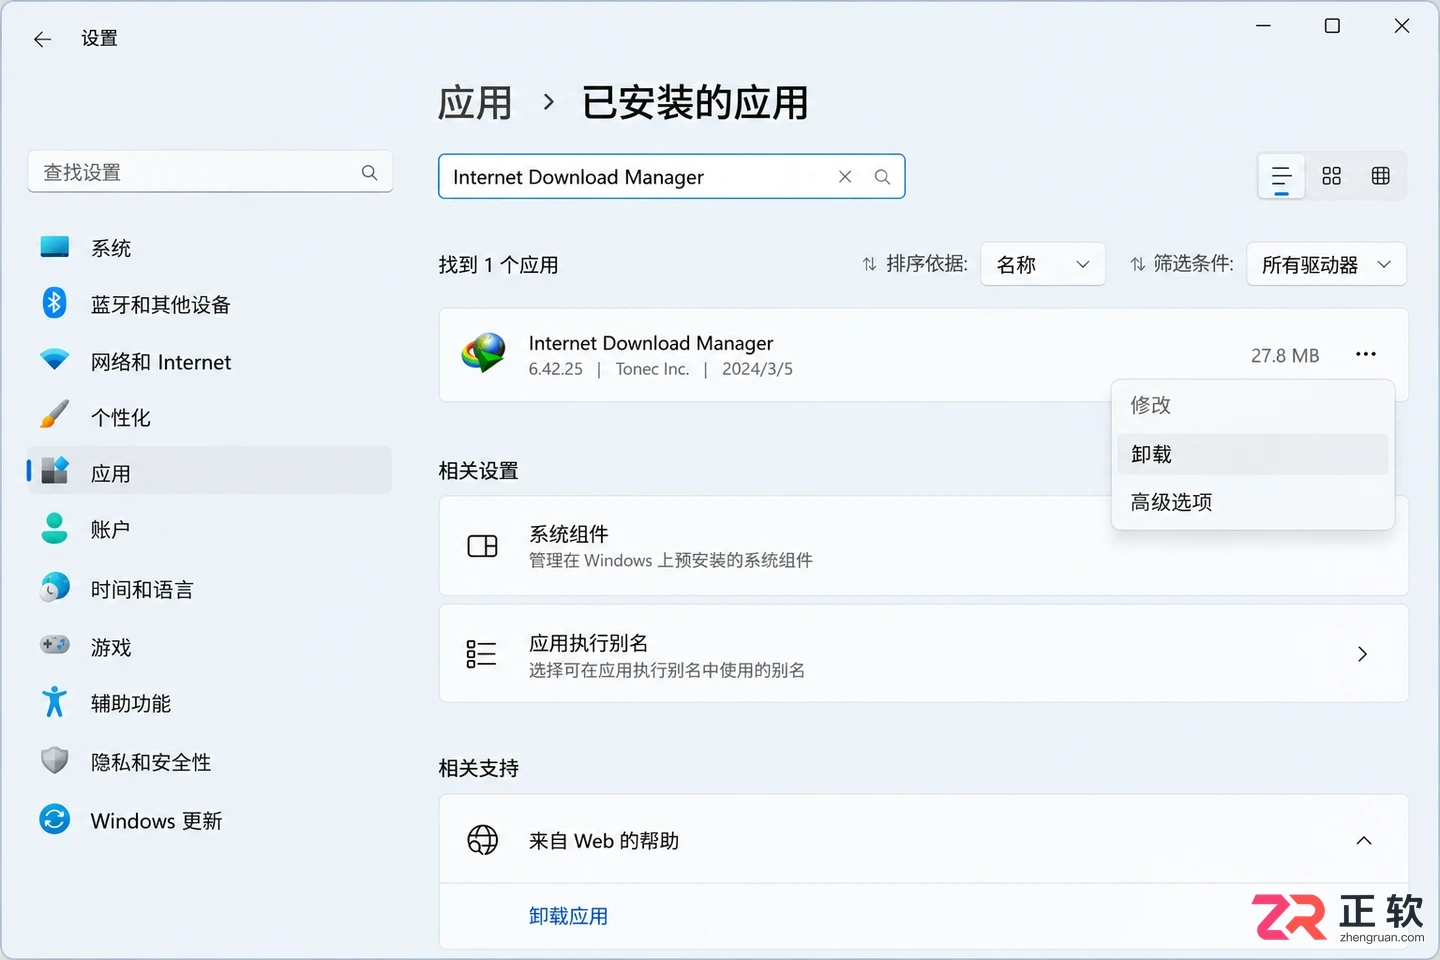
Task: Open 个性化 settings
Action: (x=209, y=417)
